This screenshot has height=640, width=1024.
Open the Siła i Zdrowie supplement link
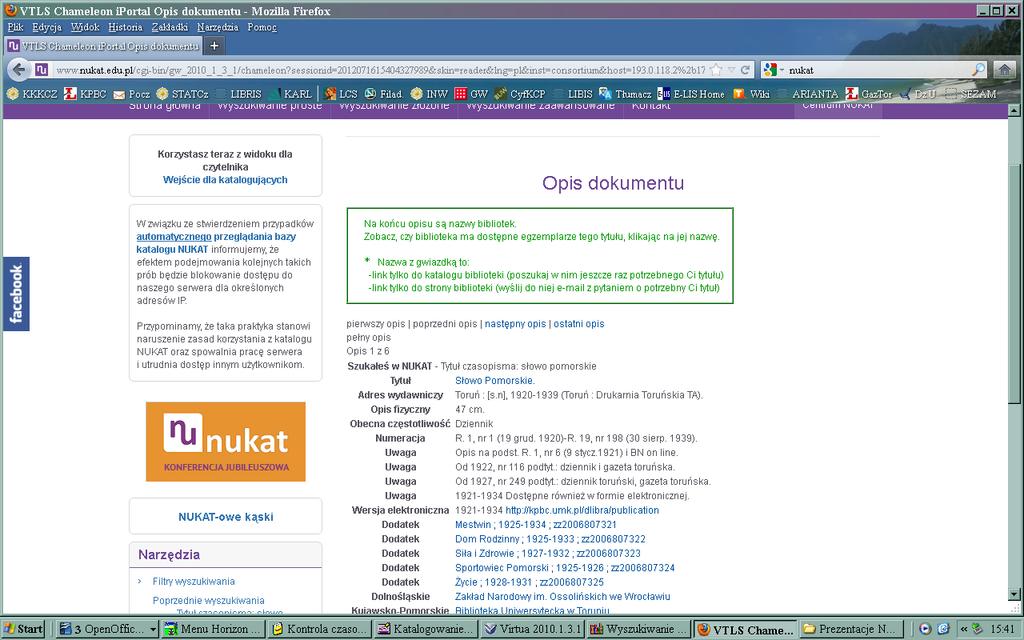[547, 553]
